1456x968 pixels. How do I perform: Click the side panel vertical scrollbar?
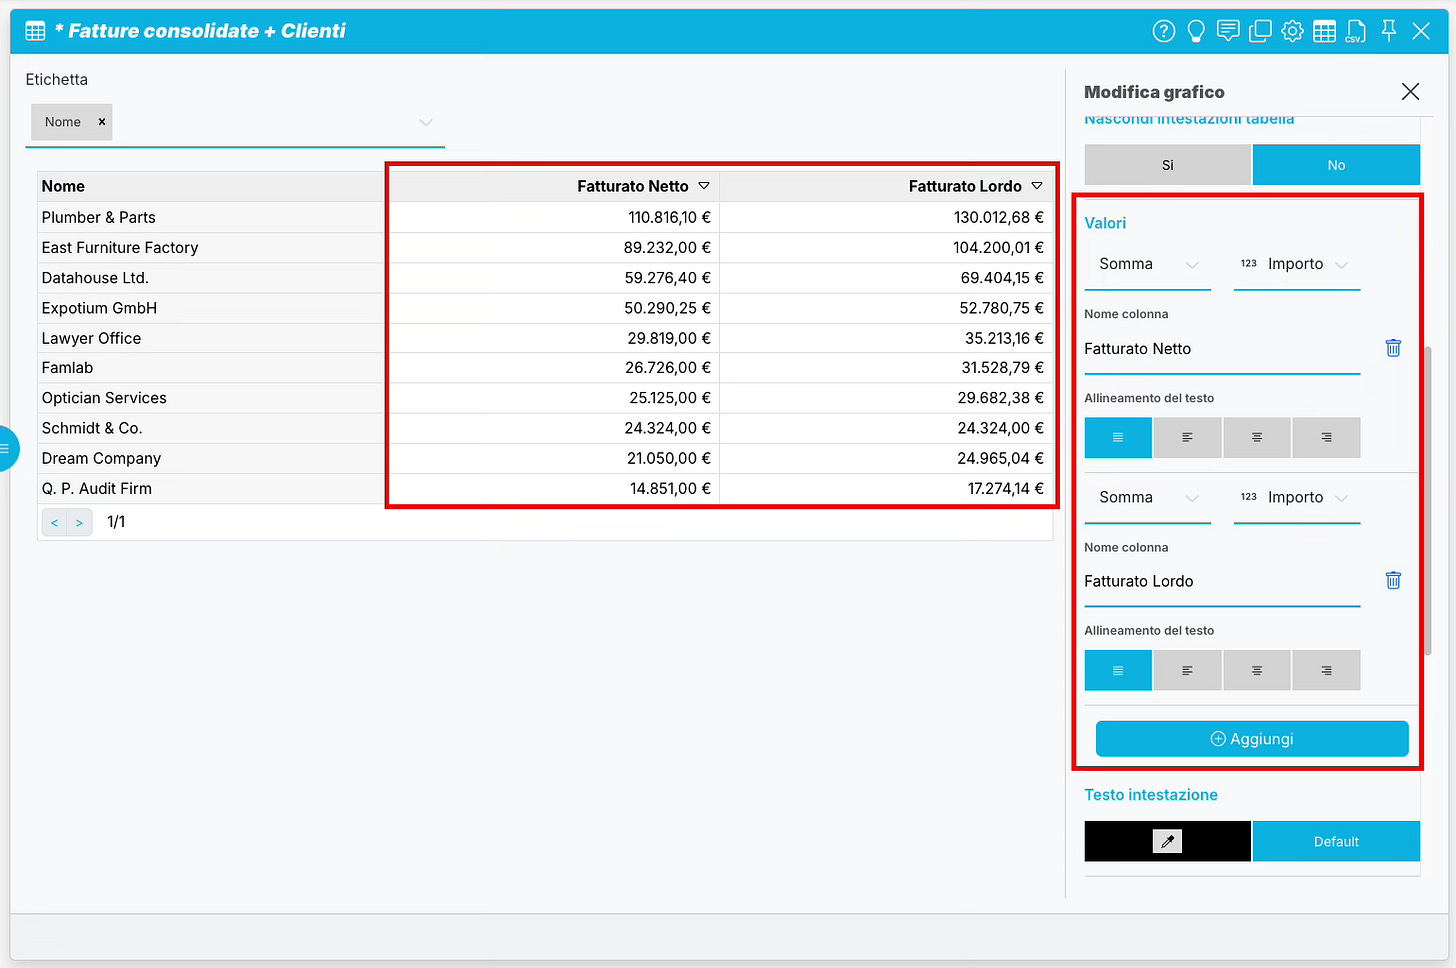coord(1428,500)
